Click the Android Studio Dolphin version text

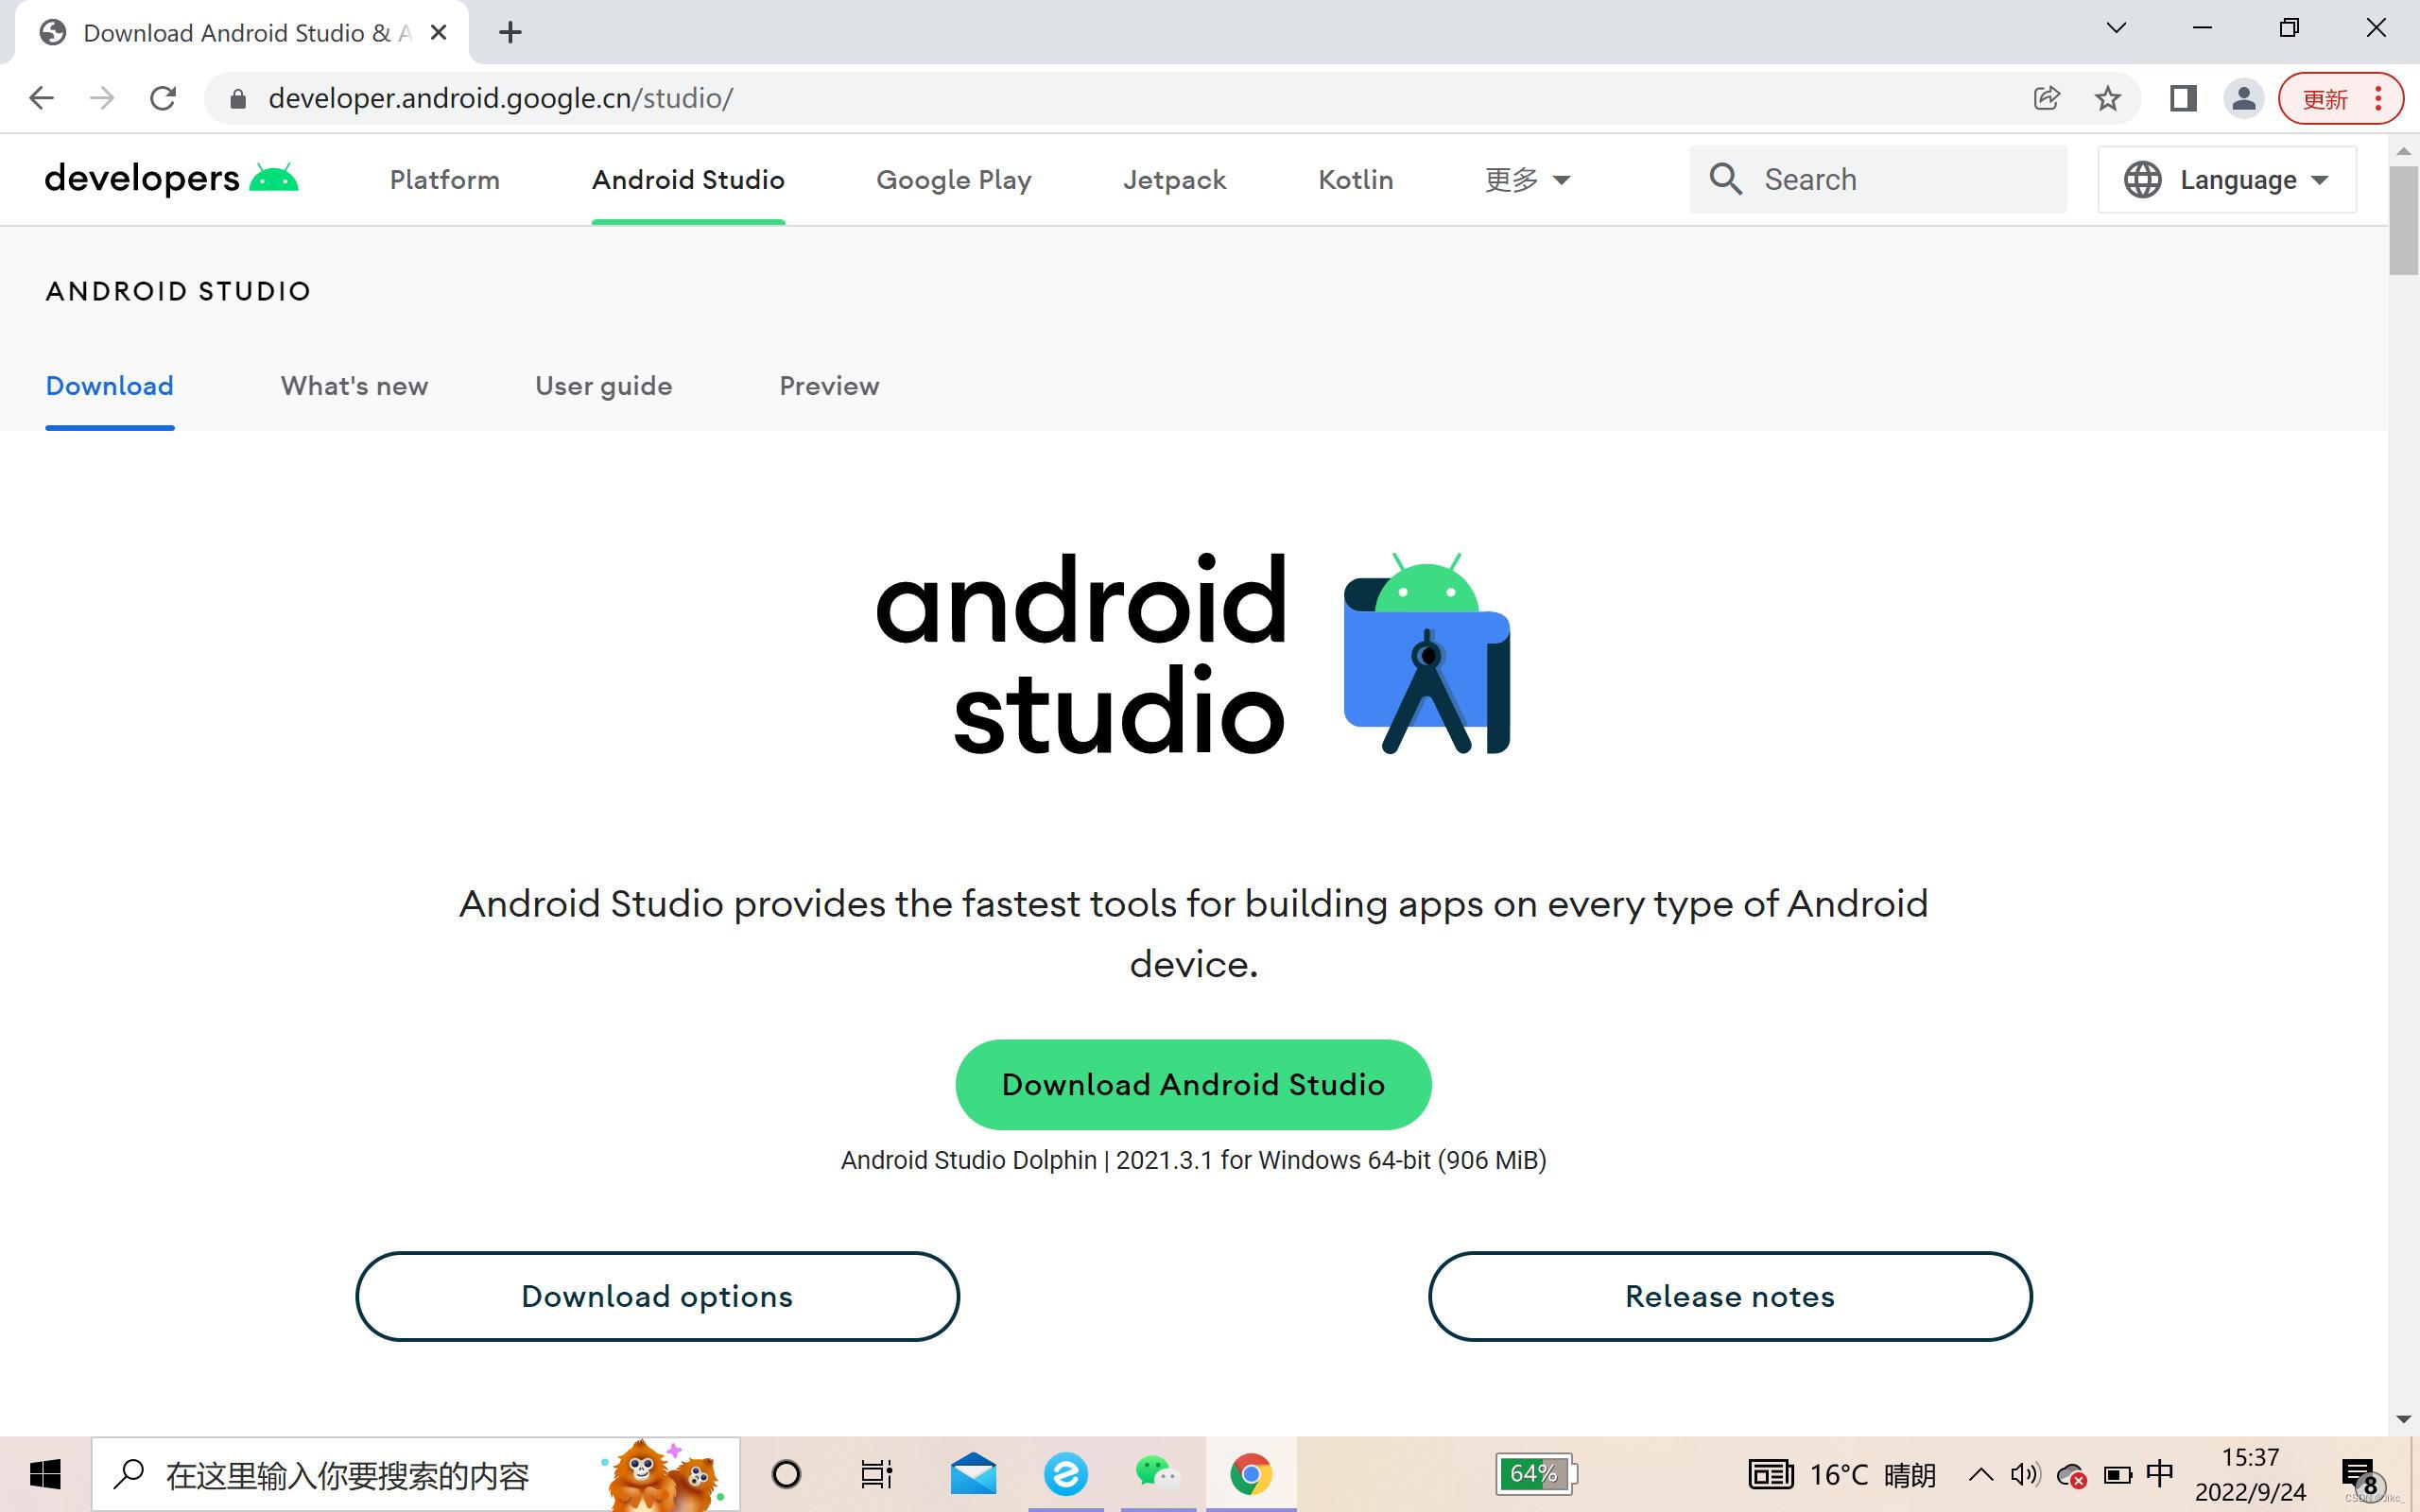tap(1193, 1160)
